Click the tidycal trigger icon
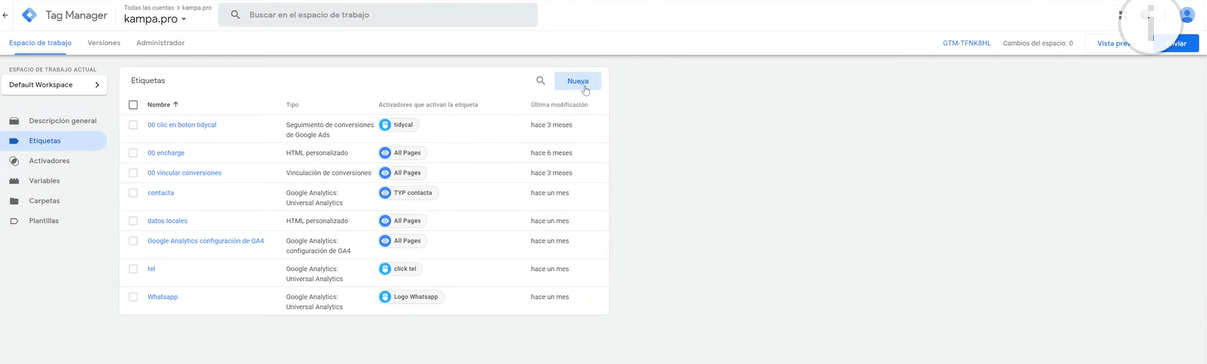This screenshot has width=1207, height=364. tap(385, 125)
